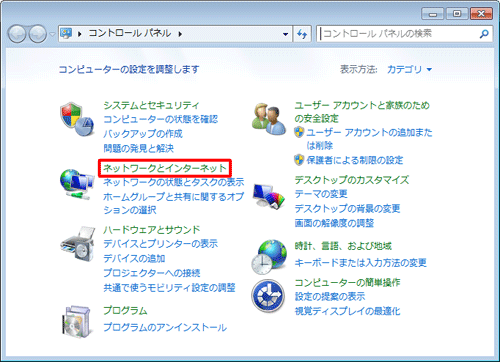Click デバイスとプリンターの表示 link
The image size is (500, 362).
161,244
